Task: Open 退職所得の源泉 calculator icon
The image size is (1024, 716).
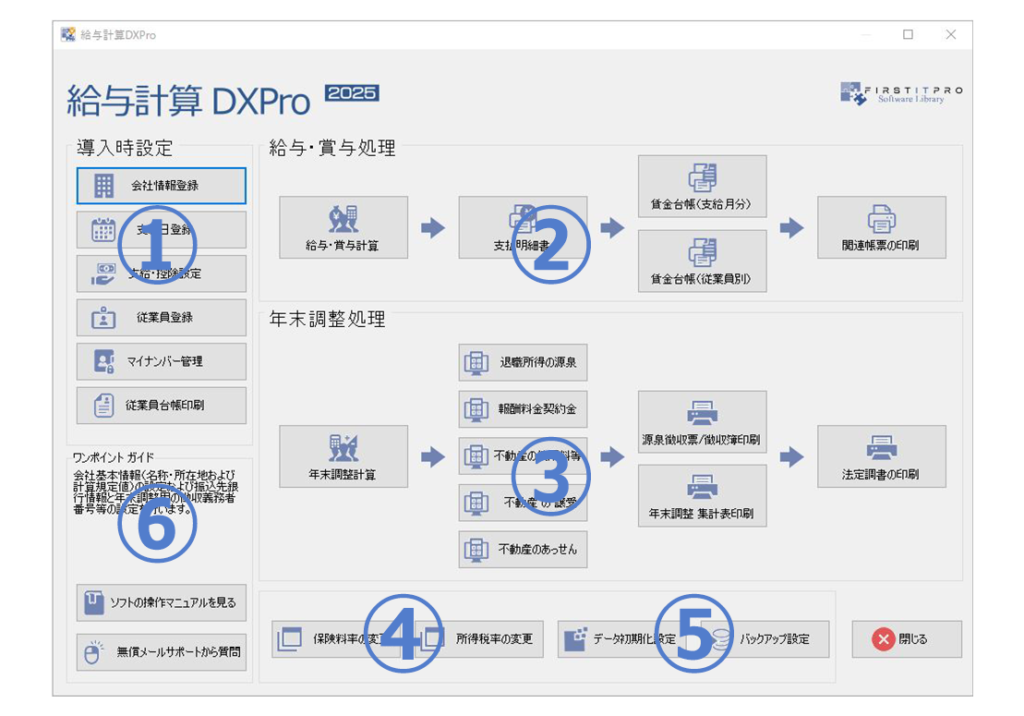Action: 475,363
